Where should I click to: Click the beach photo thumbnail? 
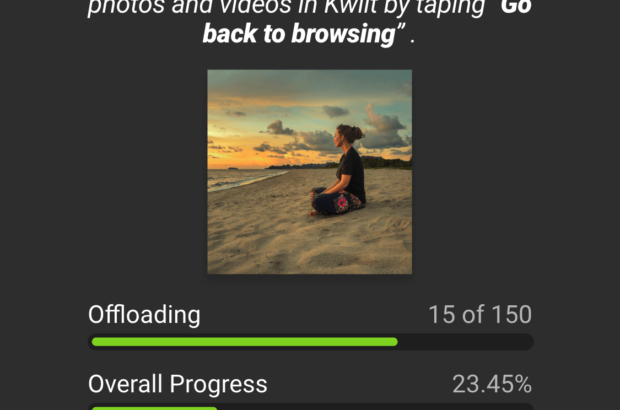point(309,171)
